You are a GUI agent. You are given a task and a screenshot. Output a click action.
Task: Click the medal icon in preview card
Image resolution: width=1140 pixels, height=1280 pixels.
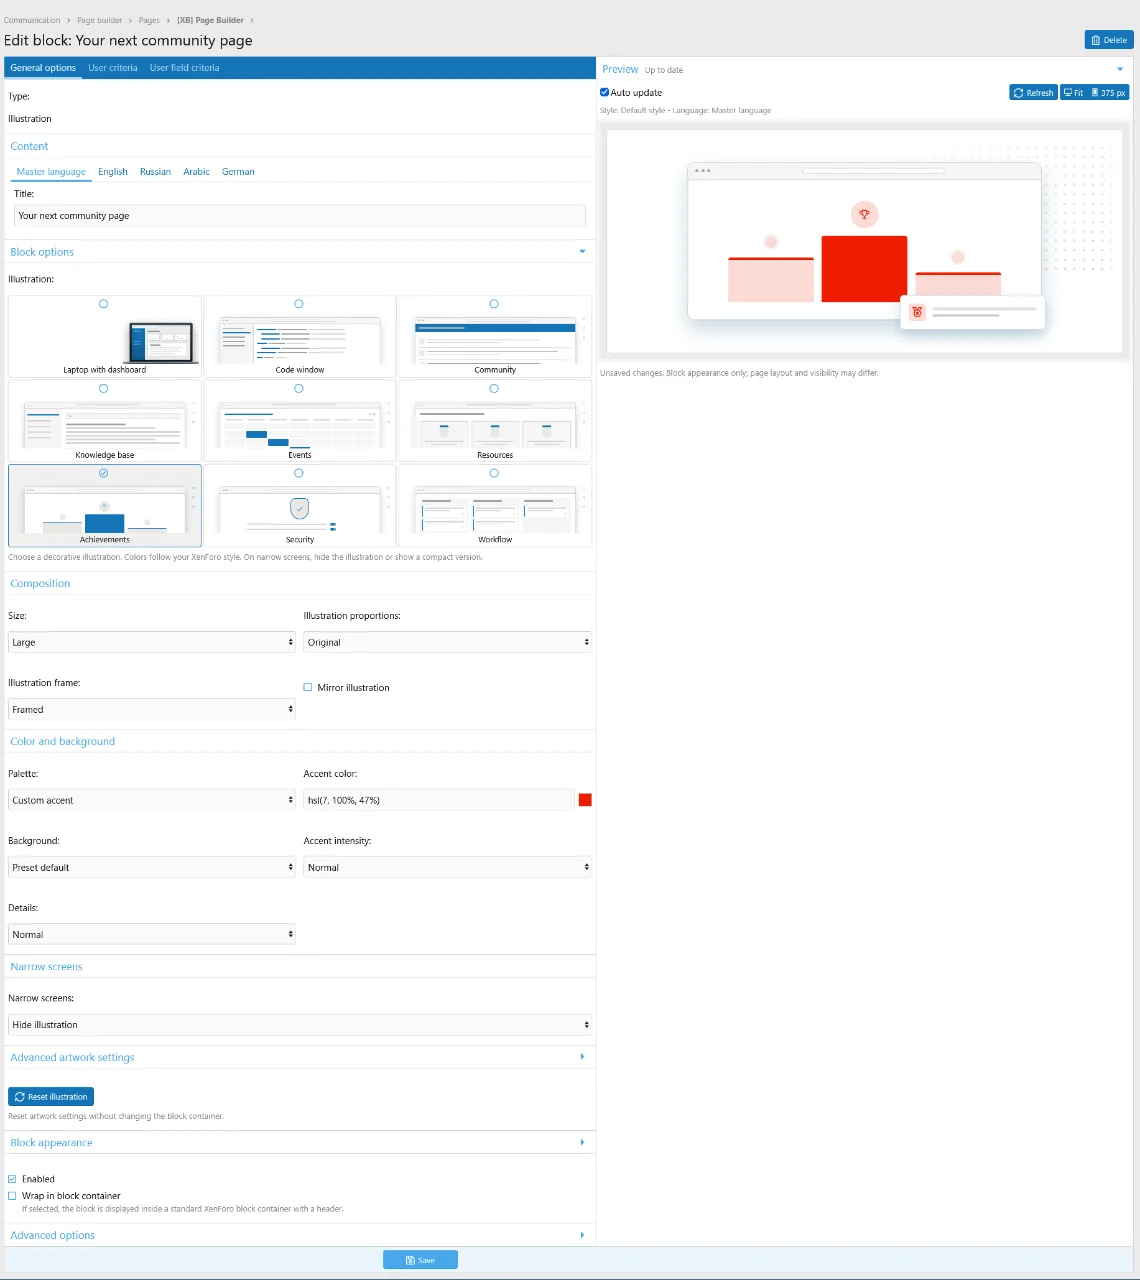tap(917, 312)
